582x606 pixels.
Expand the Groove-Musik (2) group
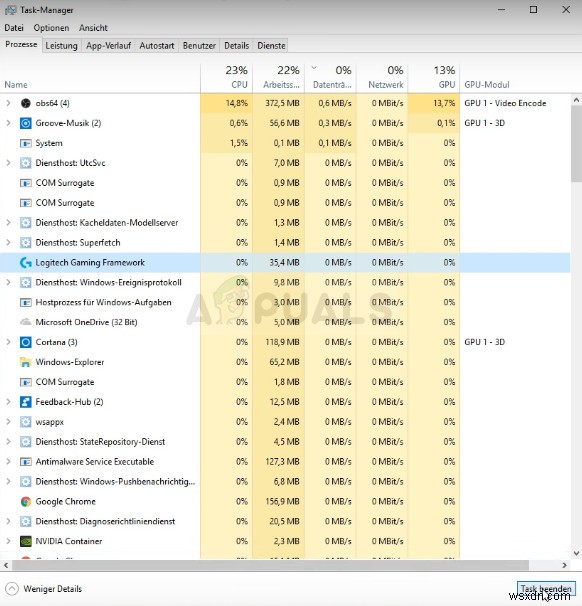pyautogui.click(x=8, y=123)
